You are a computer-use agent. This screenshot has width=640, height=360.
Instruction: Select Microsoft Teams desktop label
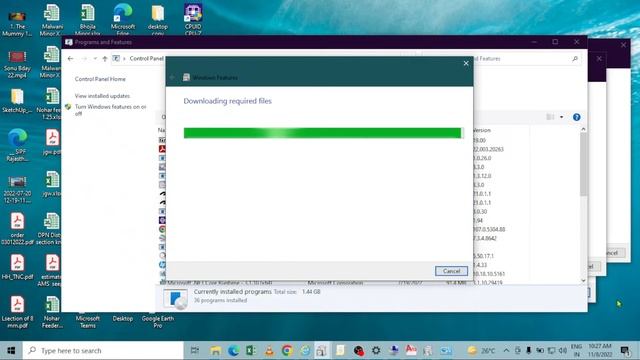coord(87,322)
